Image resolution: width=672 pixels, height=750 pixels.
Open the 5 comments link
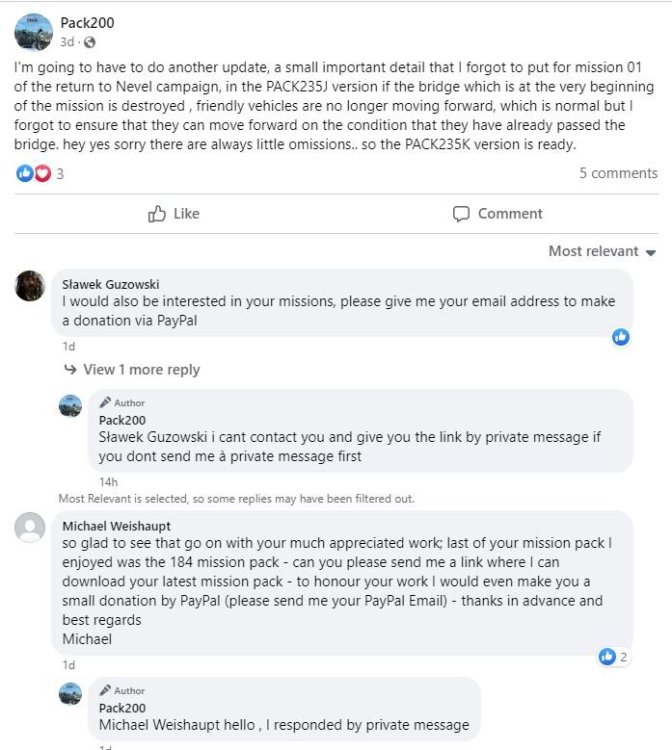[617, 173]
